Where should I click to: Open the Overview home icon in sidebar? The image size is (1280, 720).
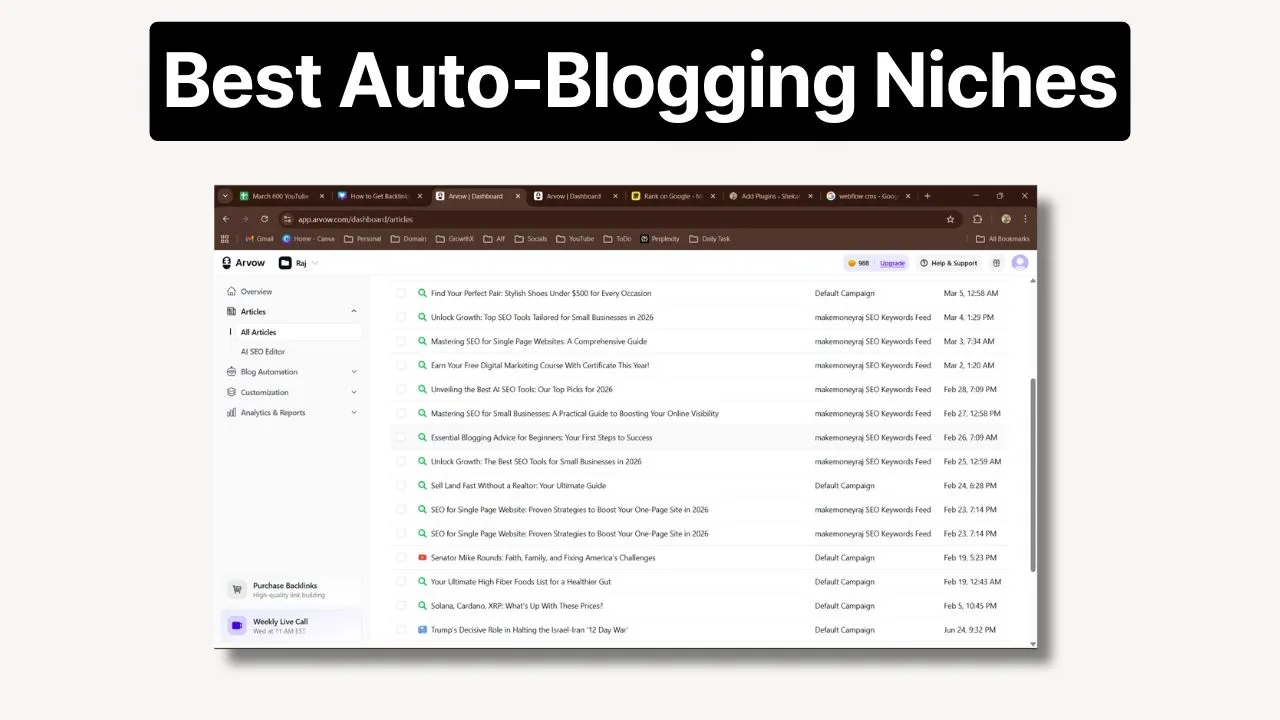[232, 292]
